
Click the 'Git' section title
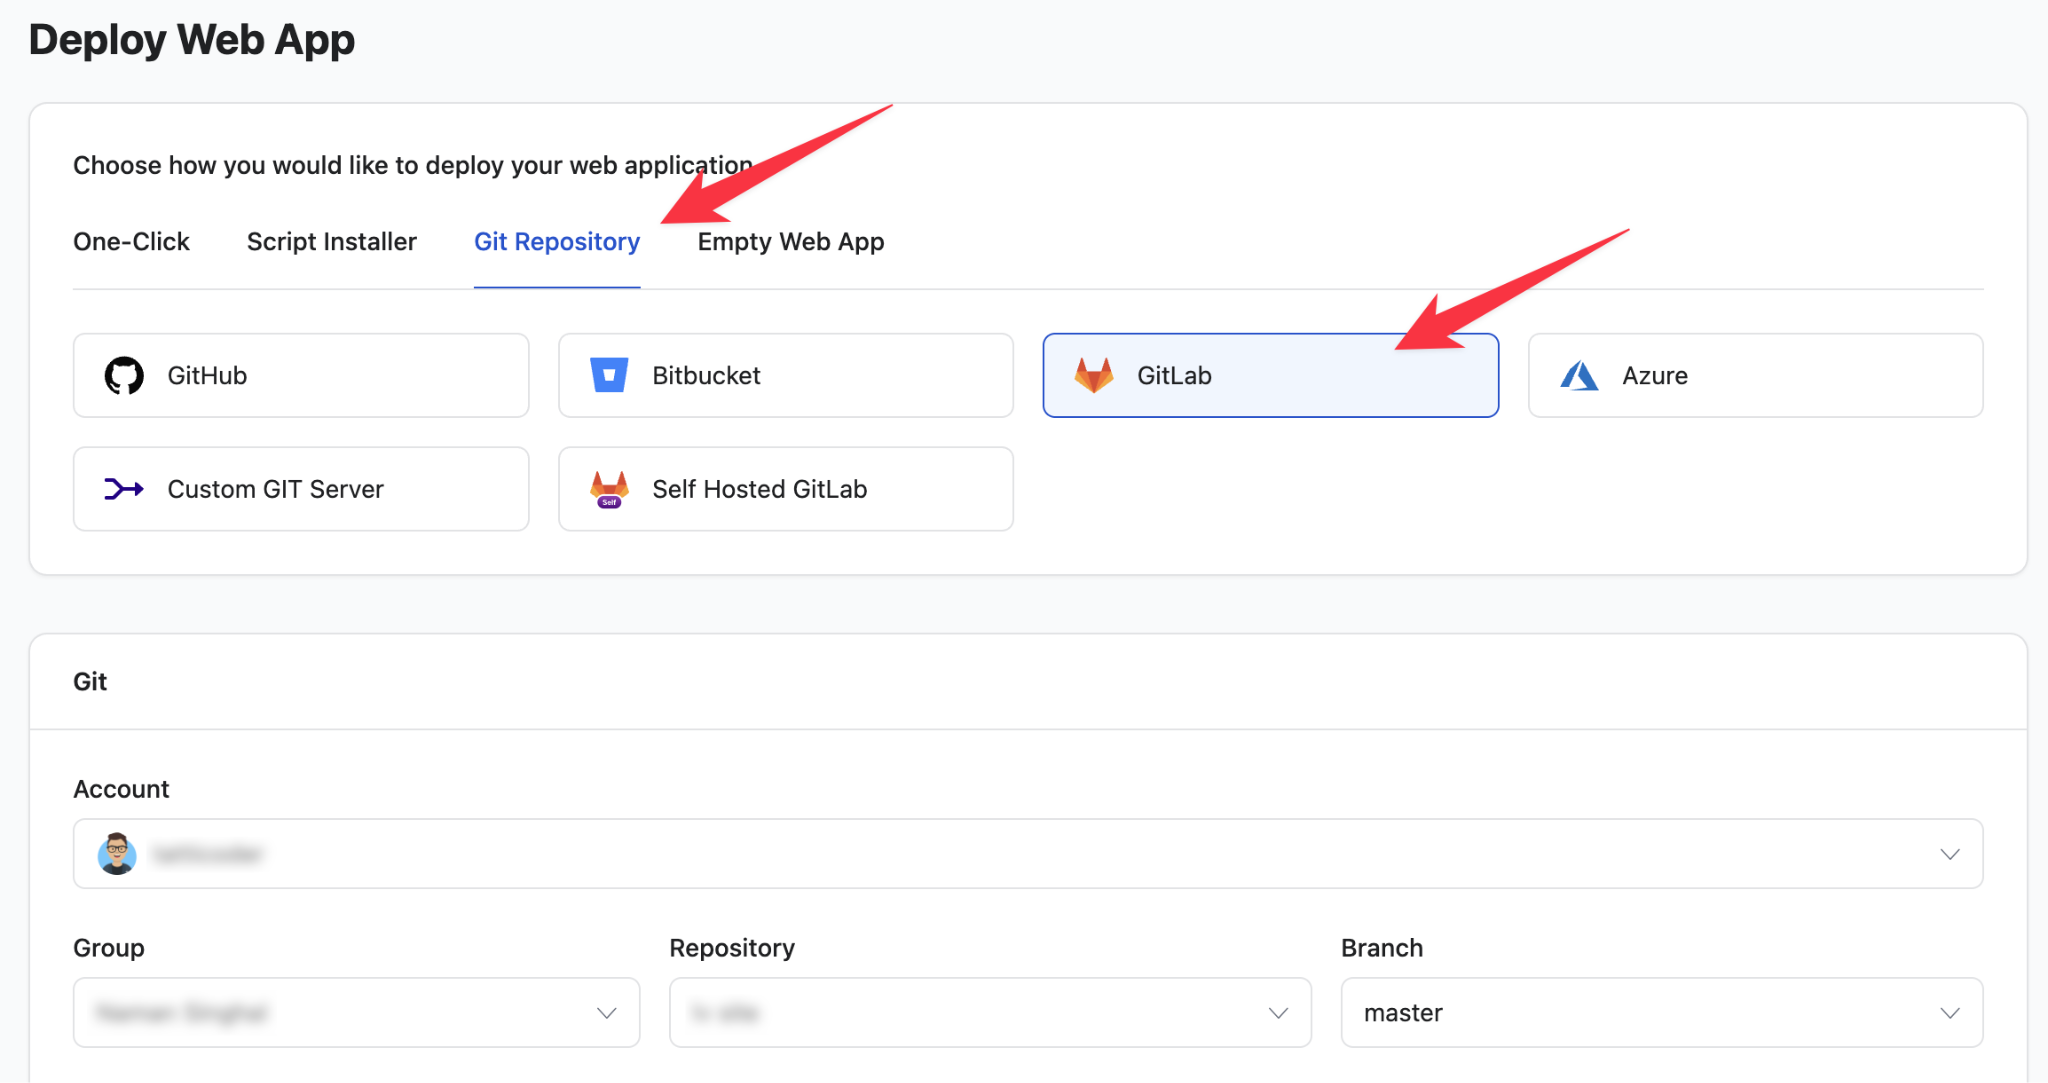pos(90,682)
